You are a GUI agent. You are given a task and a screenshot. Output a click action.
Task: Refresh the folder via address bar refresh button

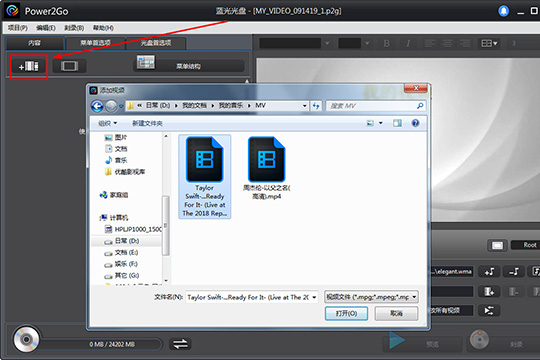(316, 106)
